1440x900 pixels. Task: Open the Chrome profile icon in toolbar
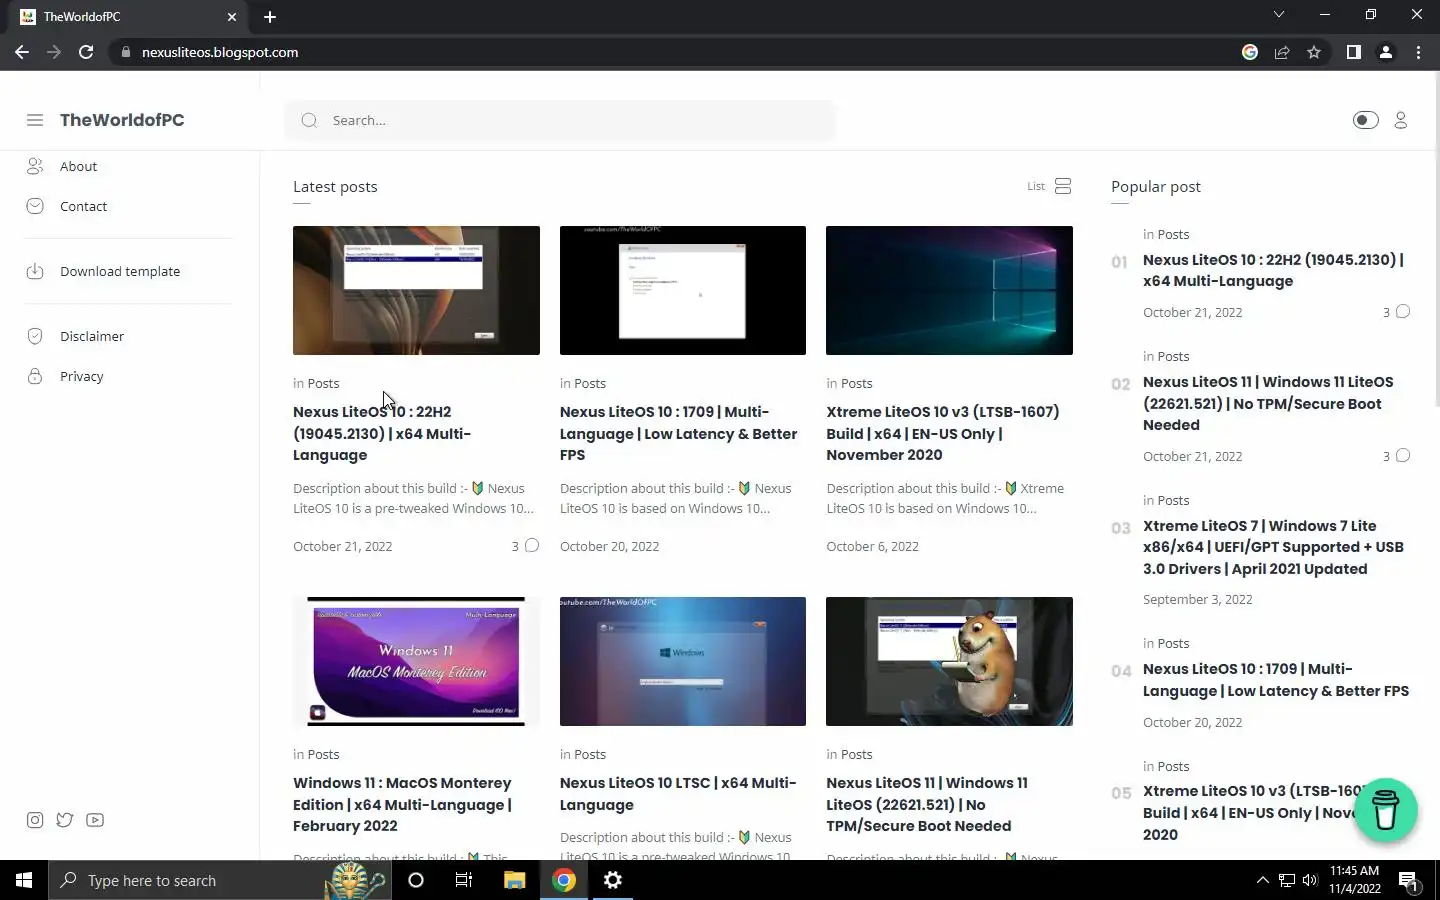[1386, 52]
